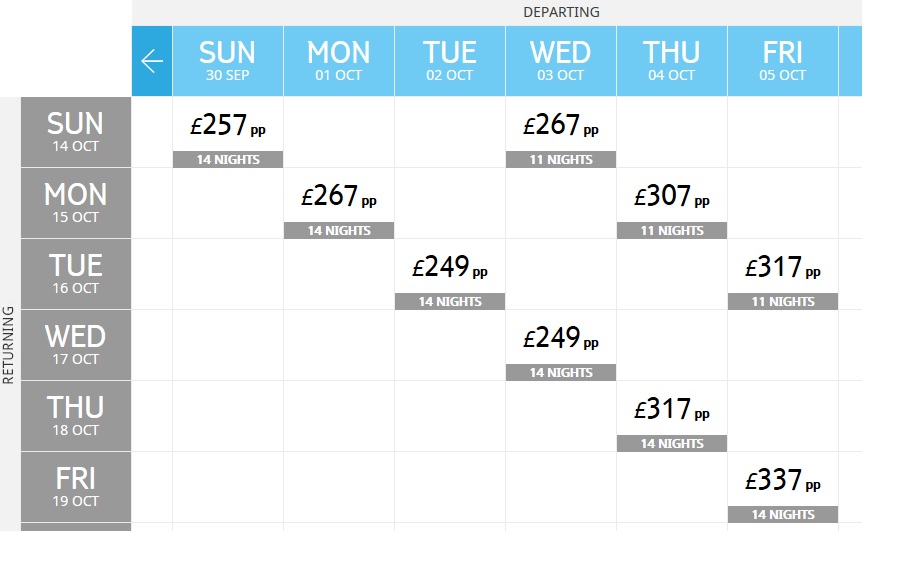Screen dimensions: 900x588
Task: Click the THU 18 OCT returning row
Action: point(76,416)
